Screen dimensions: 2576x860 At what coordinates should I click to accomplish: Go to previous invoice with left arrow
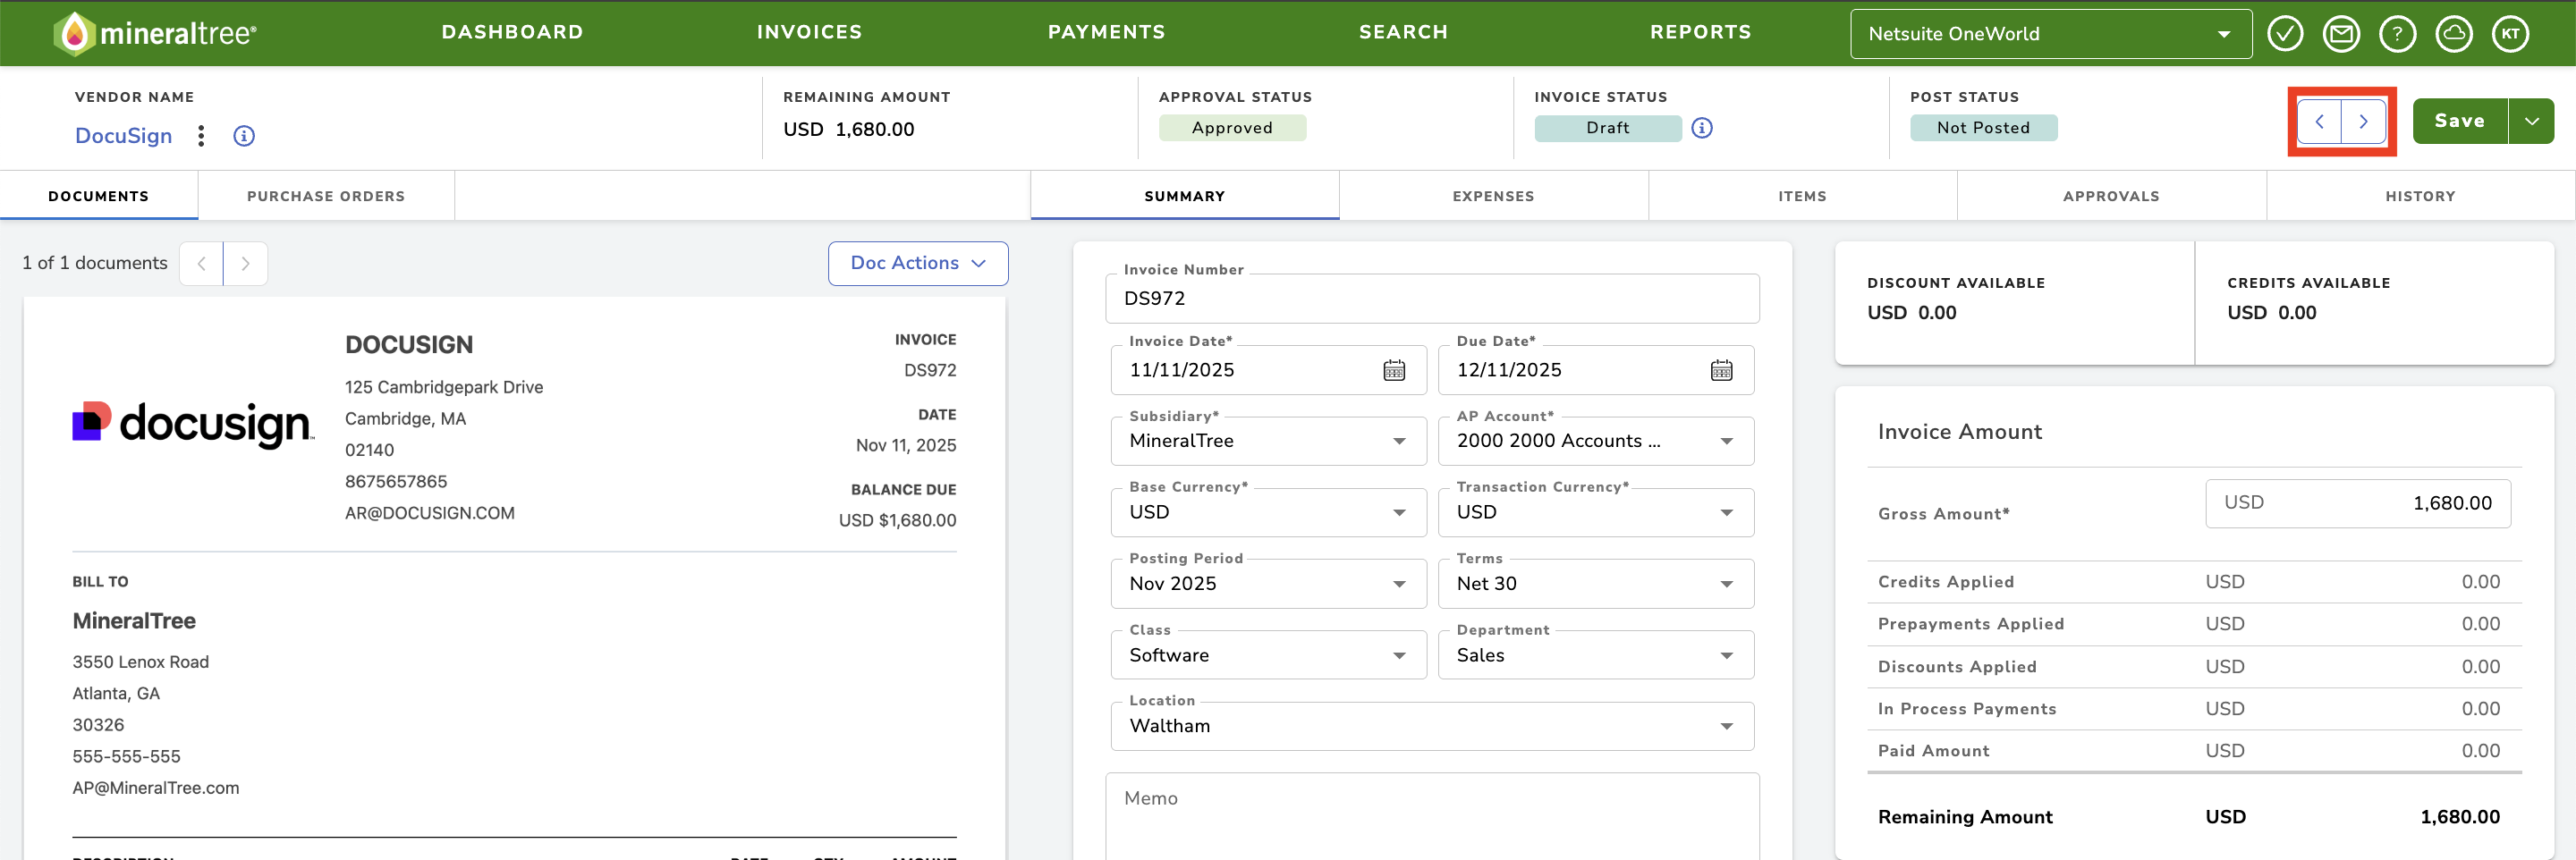pyautogui.click(x=2319, y=121)
